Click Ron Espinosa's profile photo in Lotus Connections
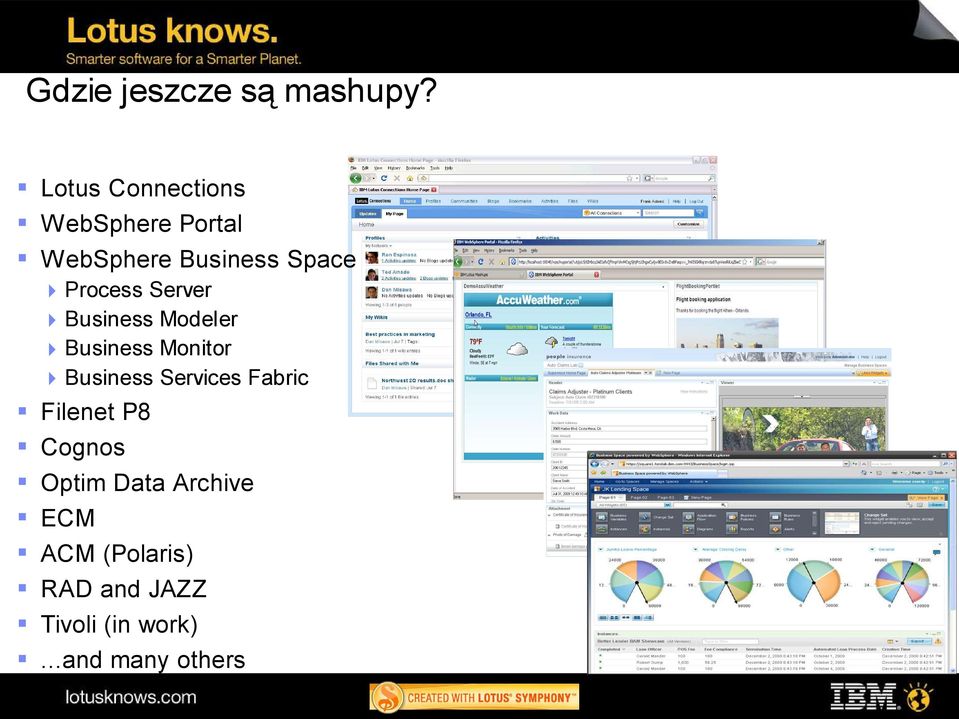This screenshot has width=959, height=719. pyautogui.click(x=371, y=257)
